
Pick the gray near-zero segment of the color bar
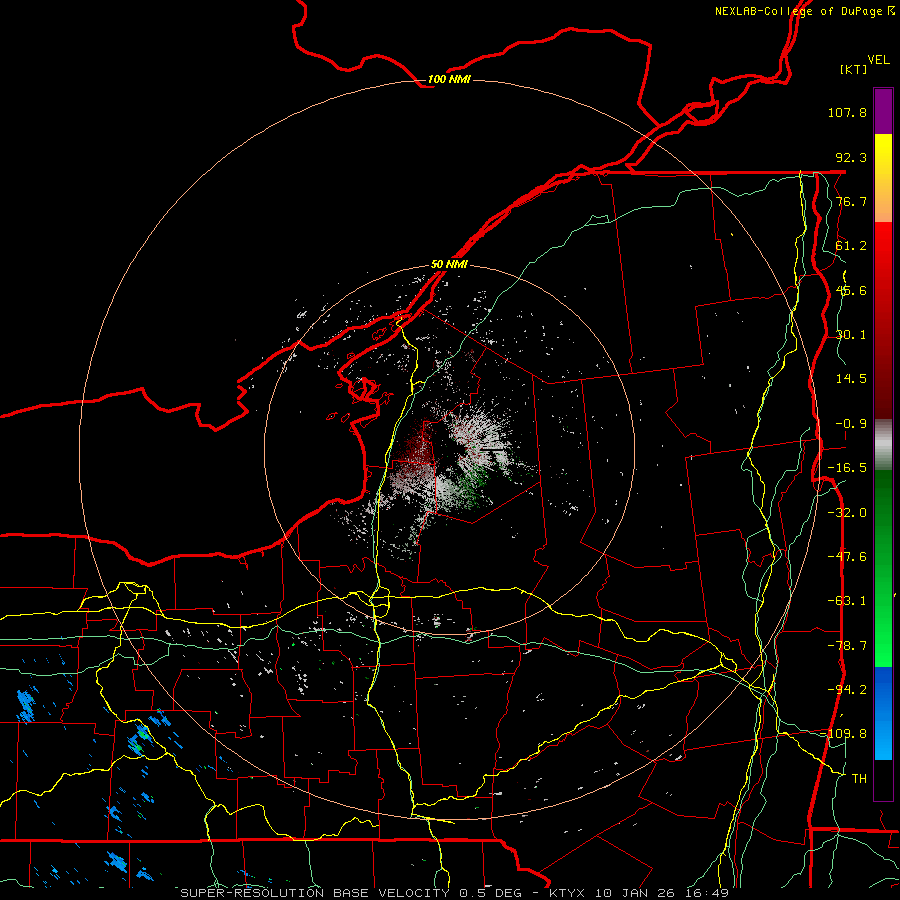883,445
